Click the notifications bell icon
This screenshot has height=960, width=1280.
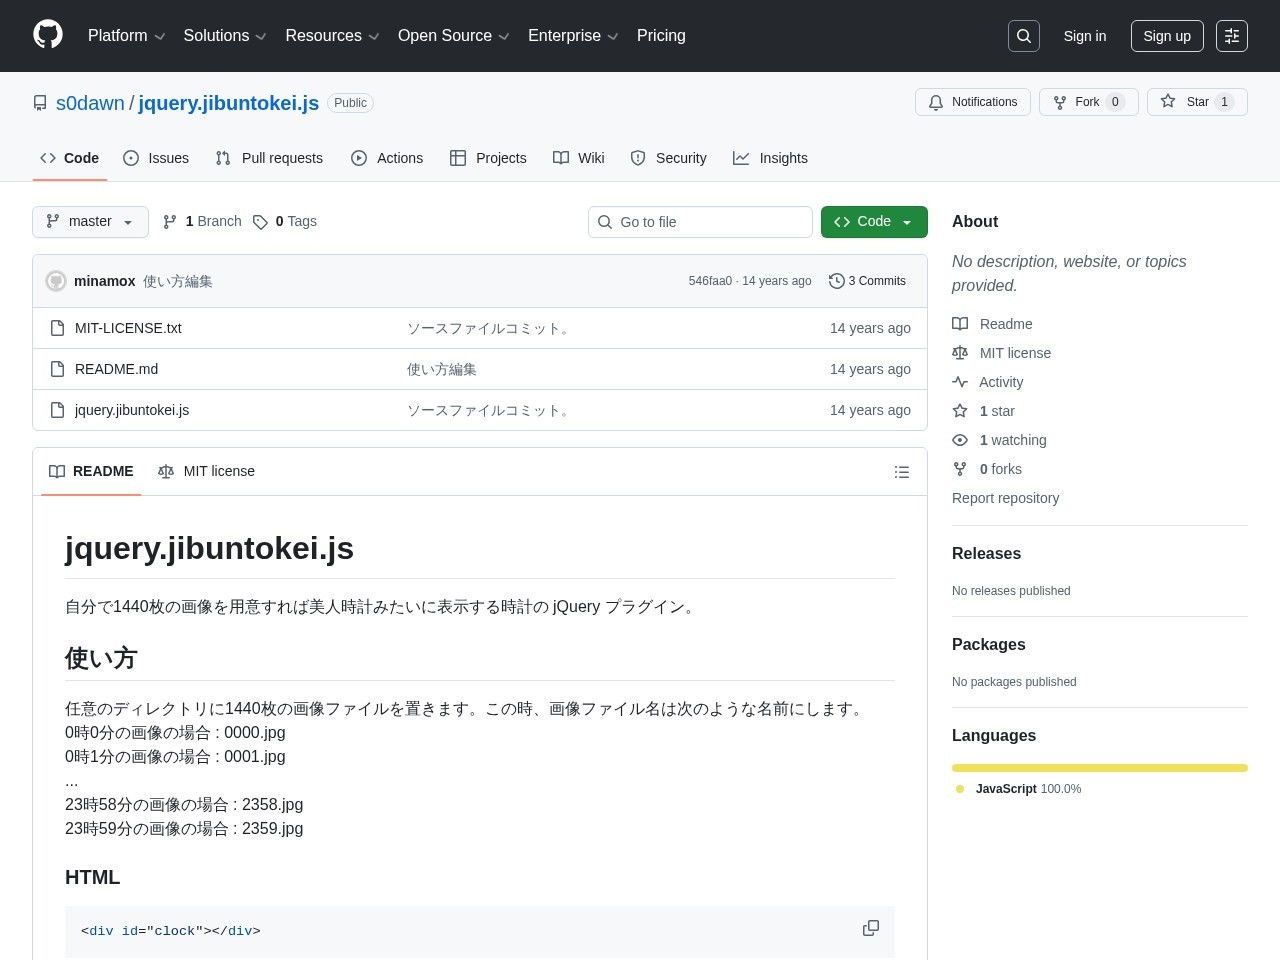pyautogui.click(x=936, y=102)
